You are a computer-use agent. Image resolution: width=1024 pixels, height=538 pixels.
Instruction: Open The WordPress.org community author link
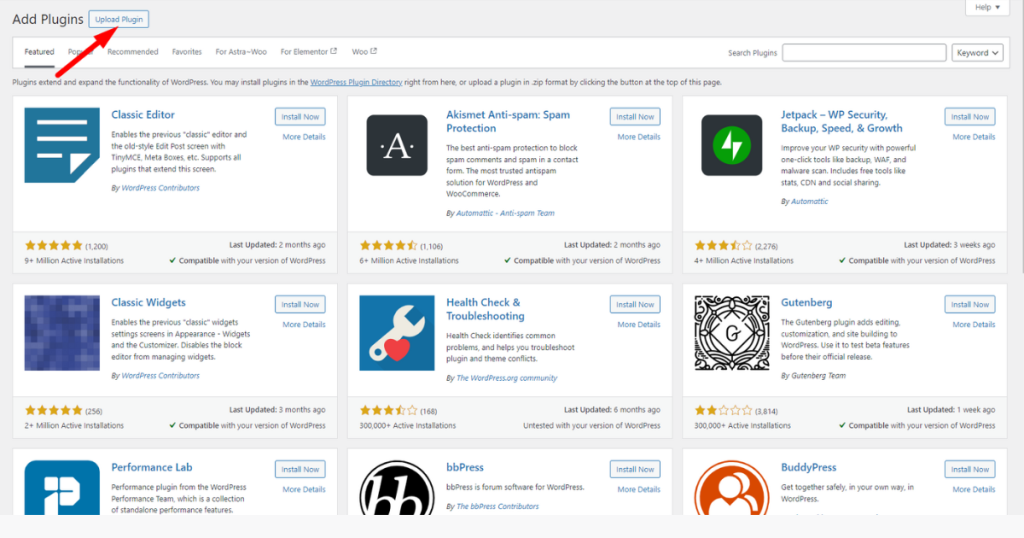507,378
